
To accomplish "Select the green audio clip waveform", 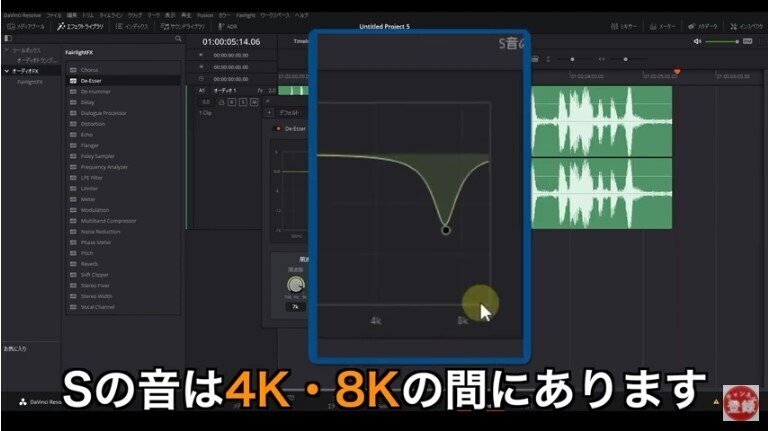I will (601, 157).
